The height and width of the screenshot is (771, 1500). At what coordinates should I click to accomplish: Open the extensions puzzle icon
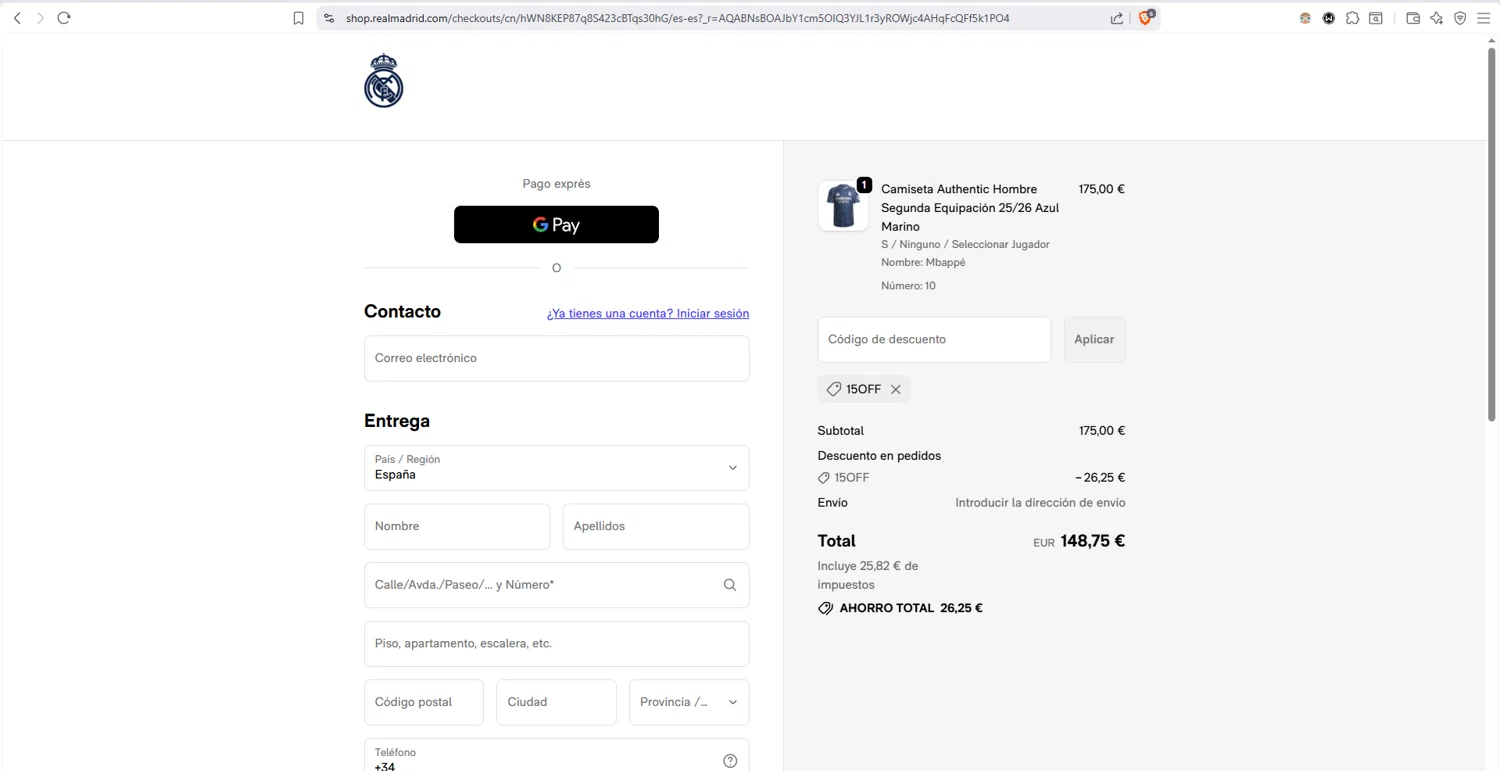[x=1352, y=18]
